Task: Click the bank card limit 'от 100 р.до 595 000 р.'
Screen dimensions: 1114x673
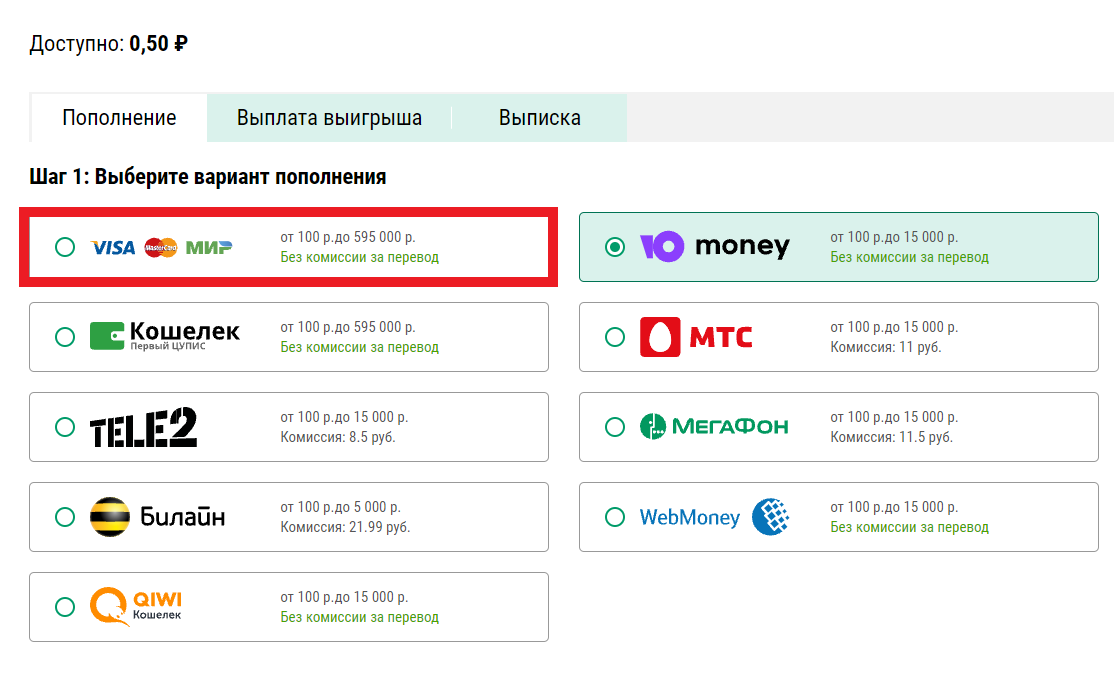Action: (x=348, y=237)
